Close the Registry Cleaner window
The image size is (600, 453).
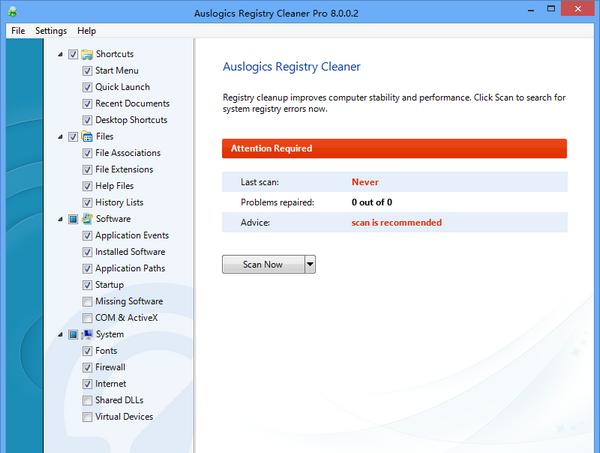[x=577, y=8]
